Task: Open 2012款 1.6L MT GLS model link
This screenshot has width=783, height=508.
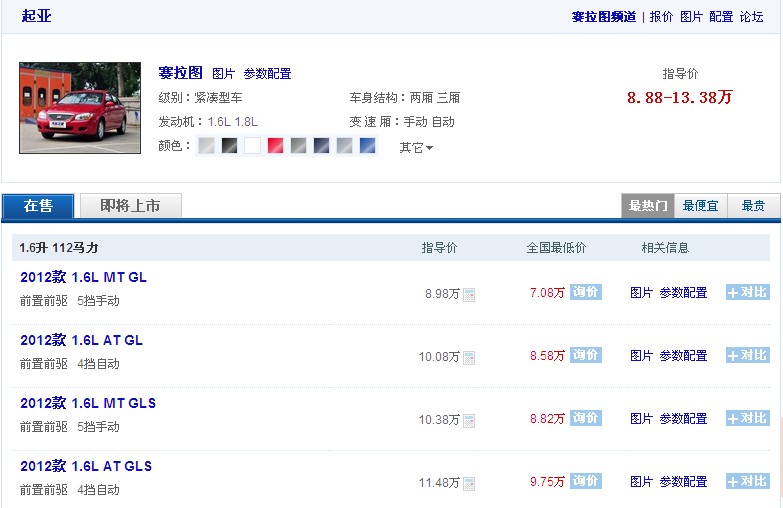Action: 88,403
